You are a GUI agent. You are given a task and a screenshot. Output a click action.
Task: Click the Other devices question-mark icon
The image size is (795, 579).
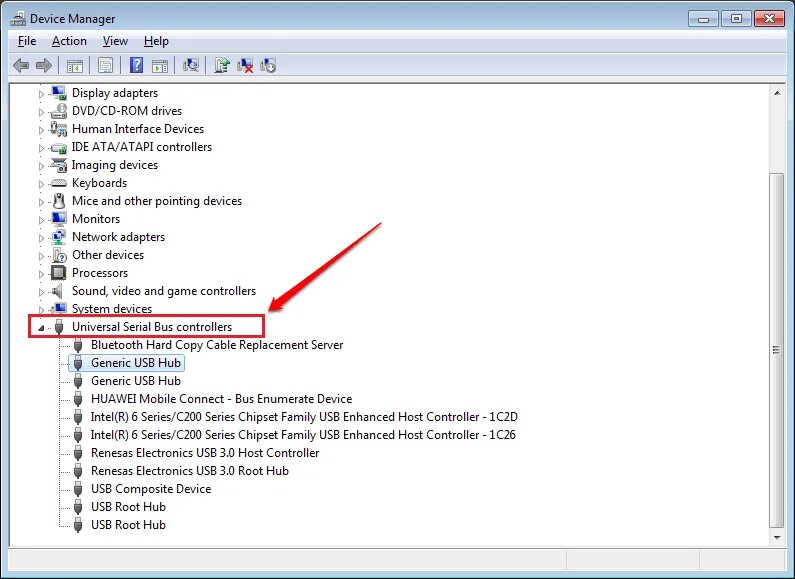(59, 255)
